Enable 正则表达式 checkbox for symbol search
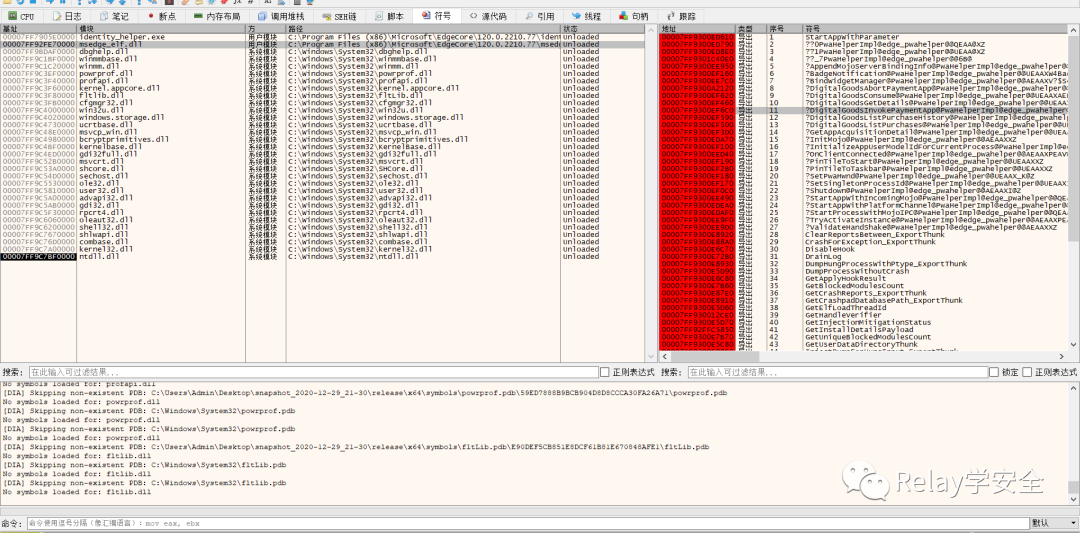The height and width of the screenshot is (533, 1080). (1027, 372)
